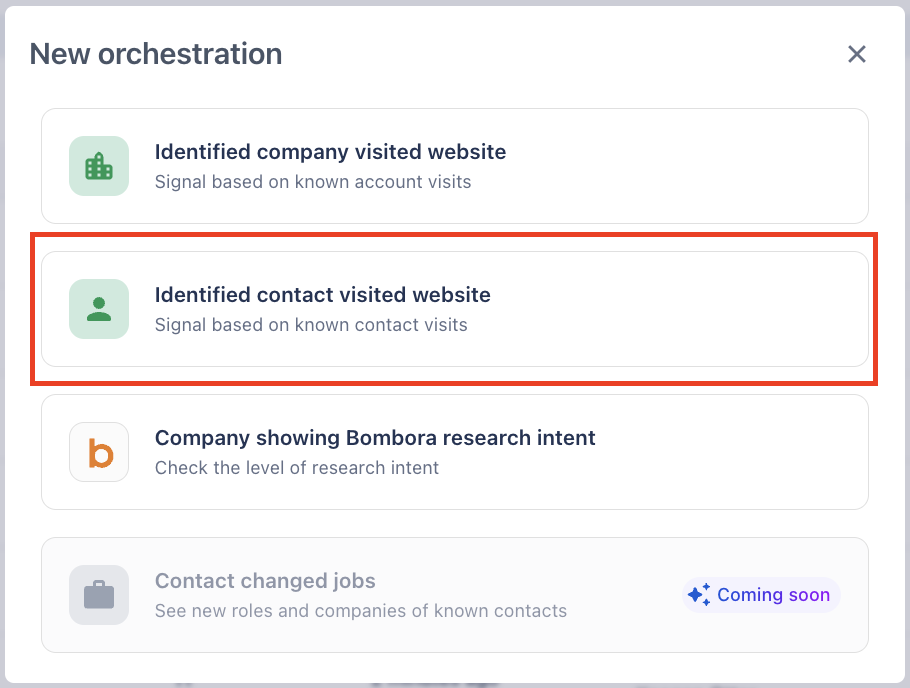Click the orange Bombora logo icon

tap(99, 452)
